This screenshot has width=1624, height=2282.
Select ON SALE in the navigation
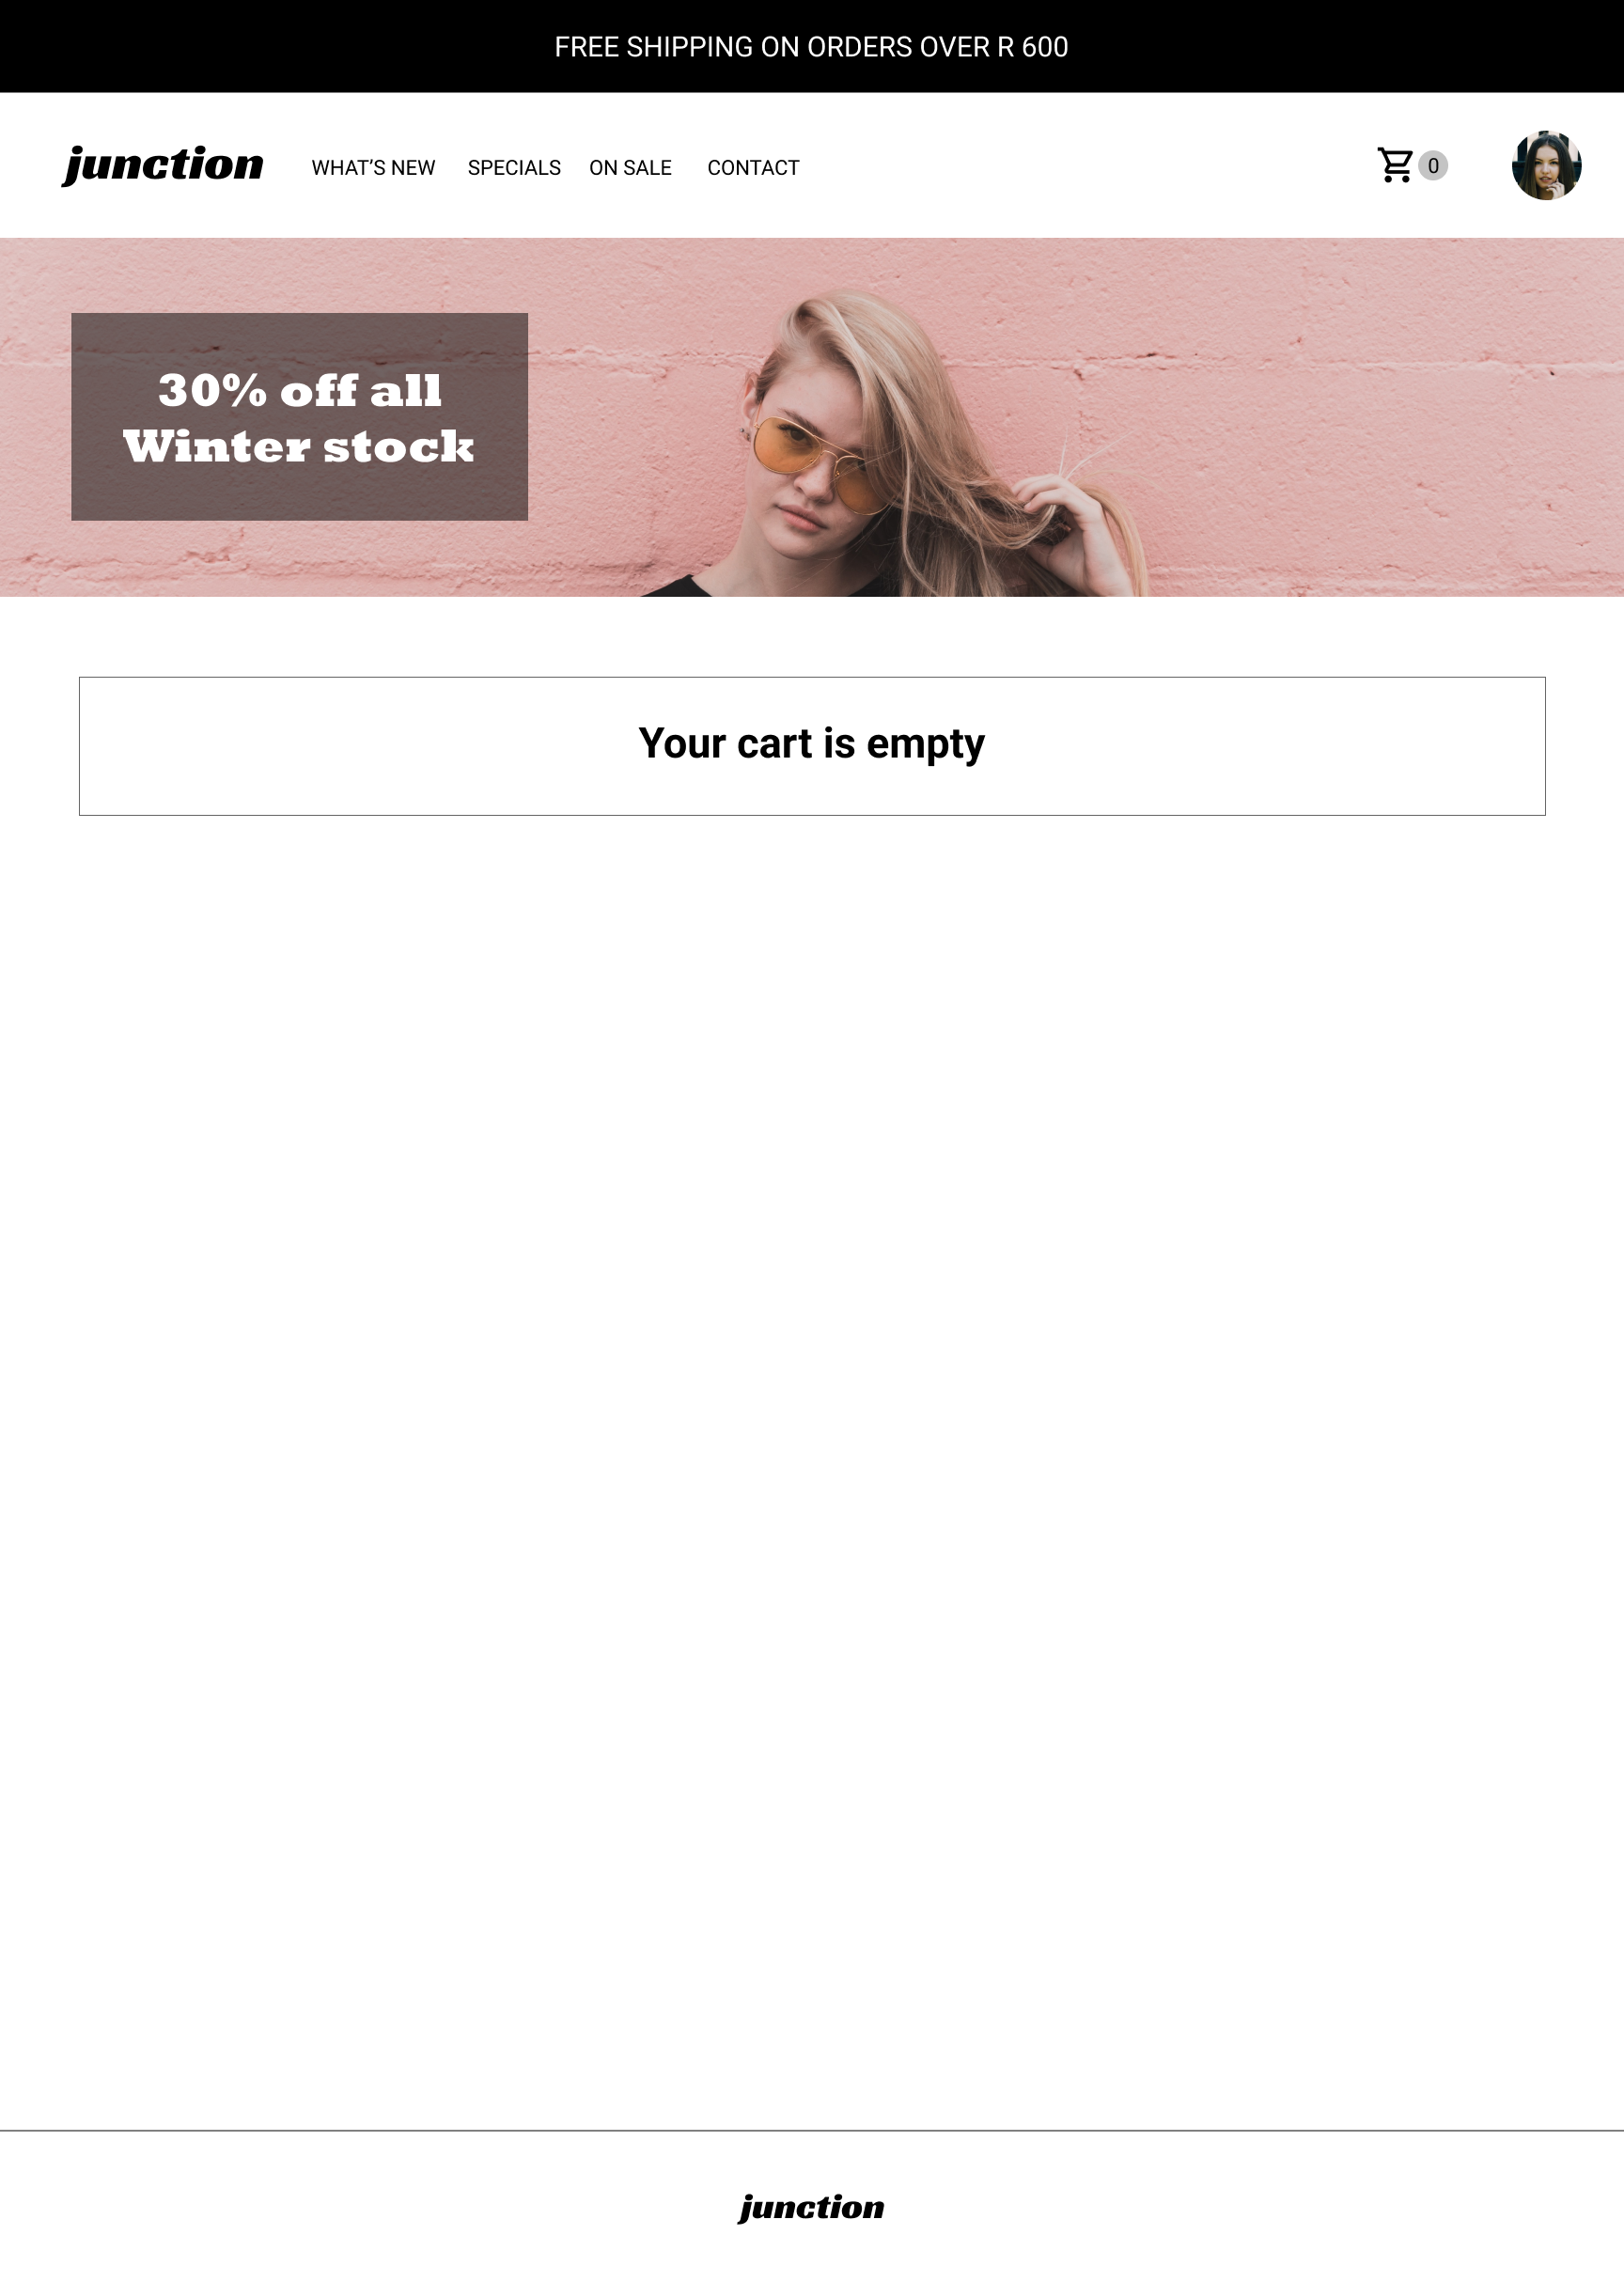click(x=630, y=168)
